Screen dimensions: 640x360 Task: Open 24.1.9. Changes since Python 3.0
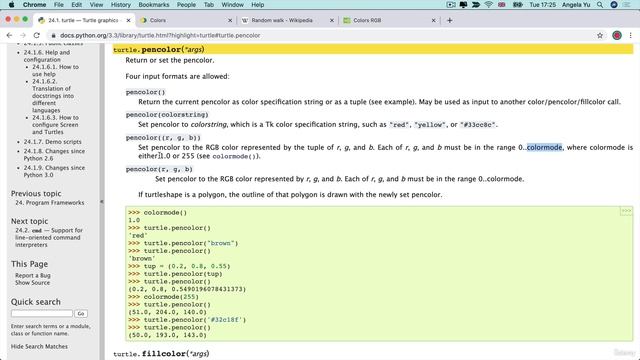click(54, 171)
